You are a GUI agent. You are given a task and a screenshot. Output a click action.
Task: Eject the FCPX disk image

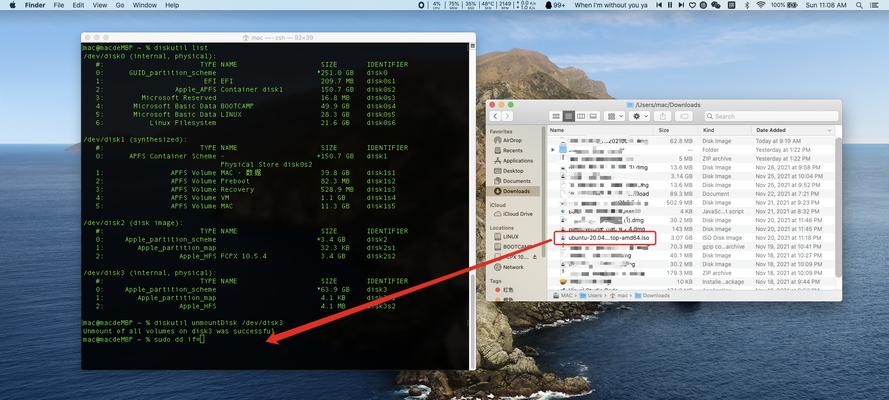[533, 257]
